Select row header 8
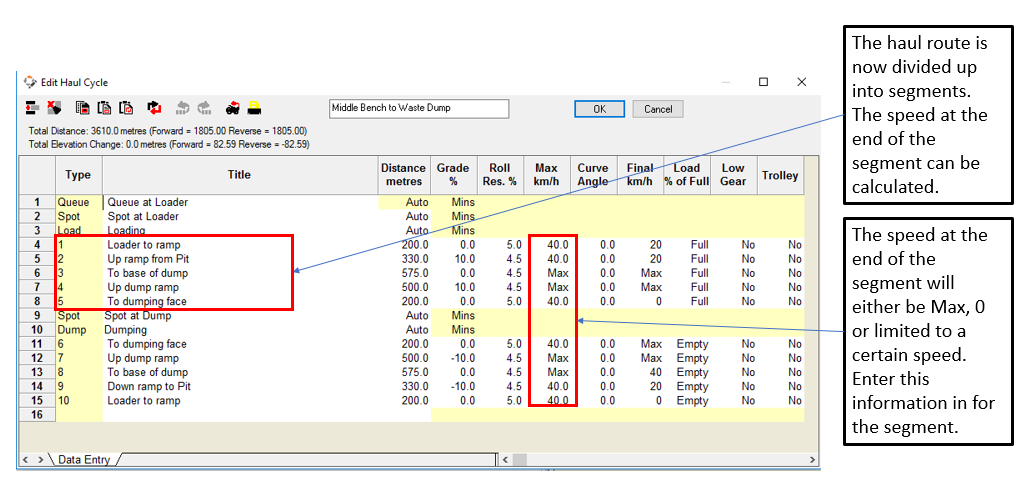 37,301
